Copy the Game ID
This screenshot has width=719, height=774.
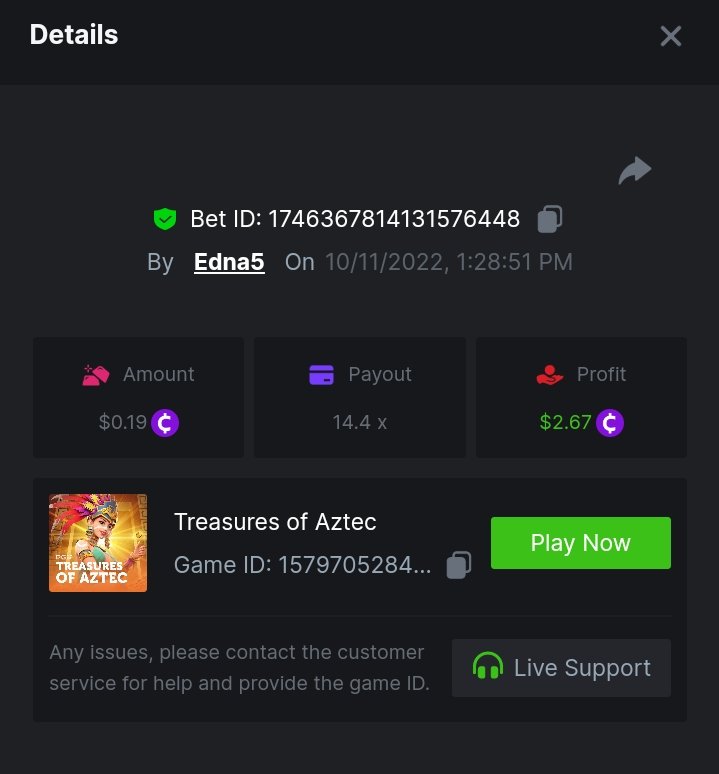(458, 565)
